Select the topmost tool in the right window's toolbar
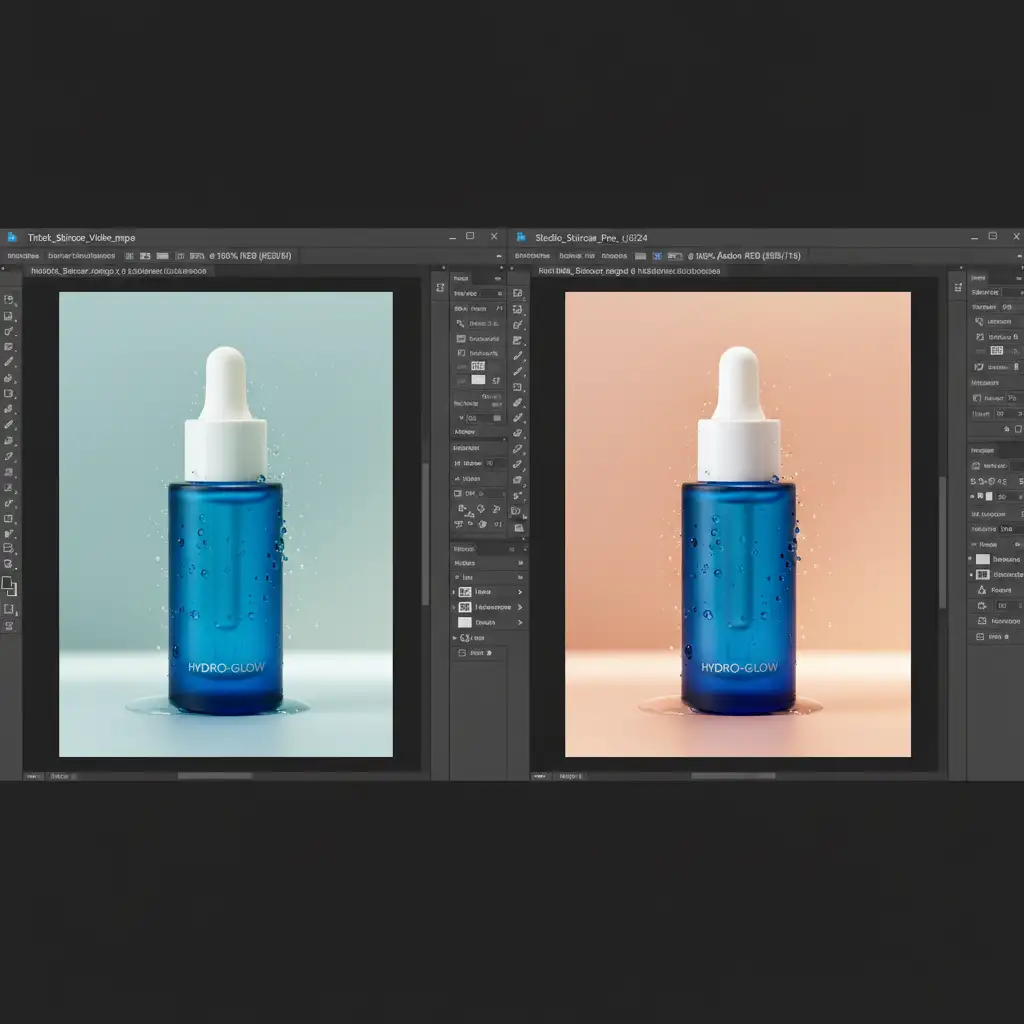This screenshot has height=1024, width=1024. (517, 294)
